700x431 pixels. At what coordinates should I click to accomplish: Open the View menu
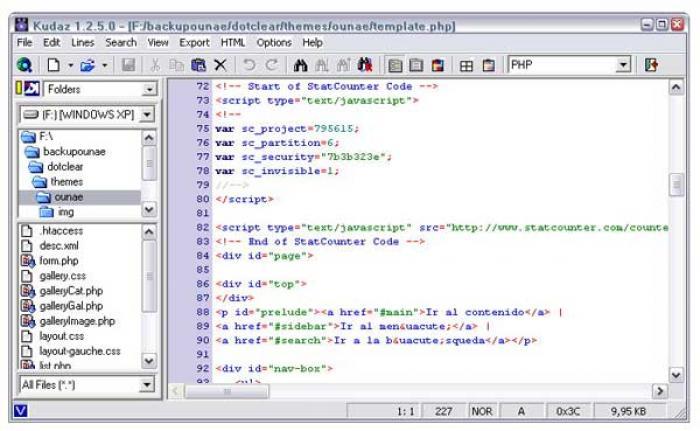158,42
